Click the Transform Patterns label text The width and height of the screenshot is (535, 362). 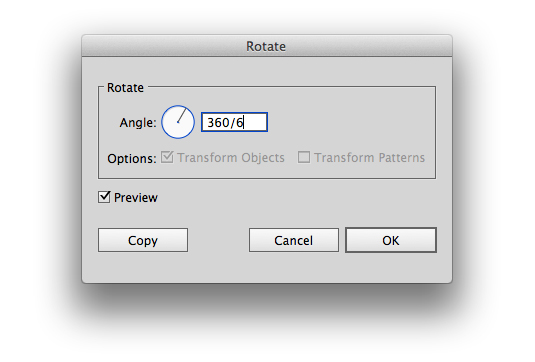coord(370,158)
